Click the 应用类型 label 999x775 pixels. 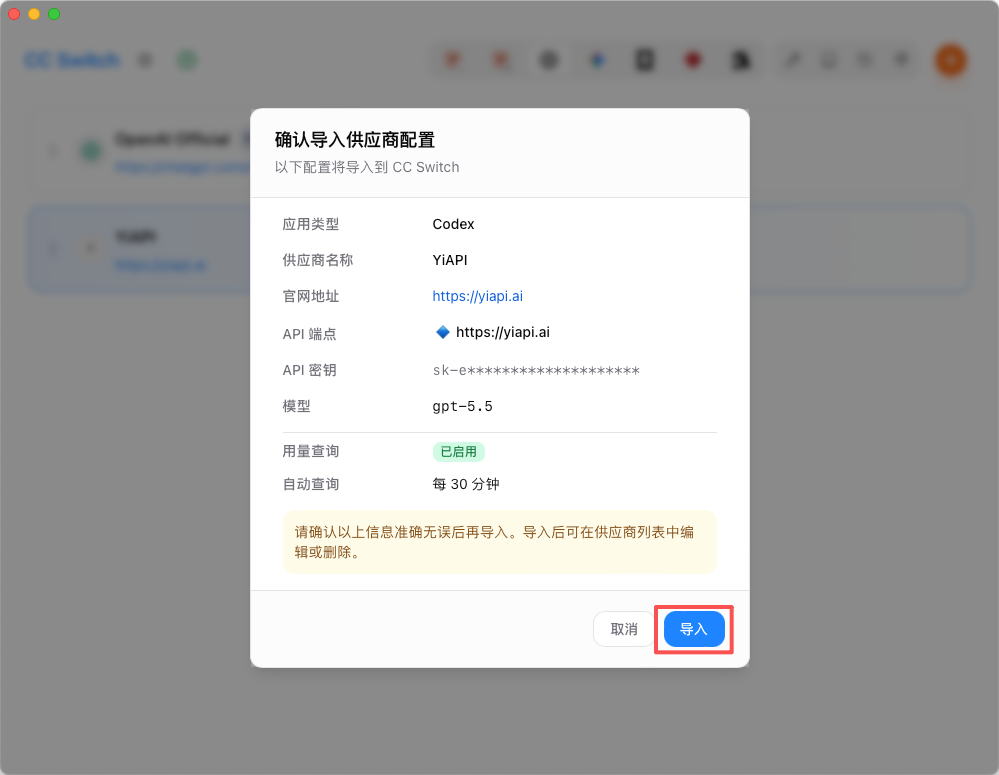point(310,224)
